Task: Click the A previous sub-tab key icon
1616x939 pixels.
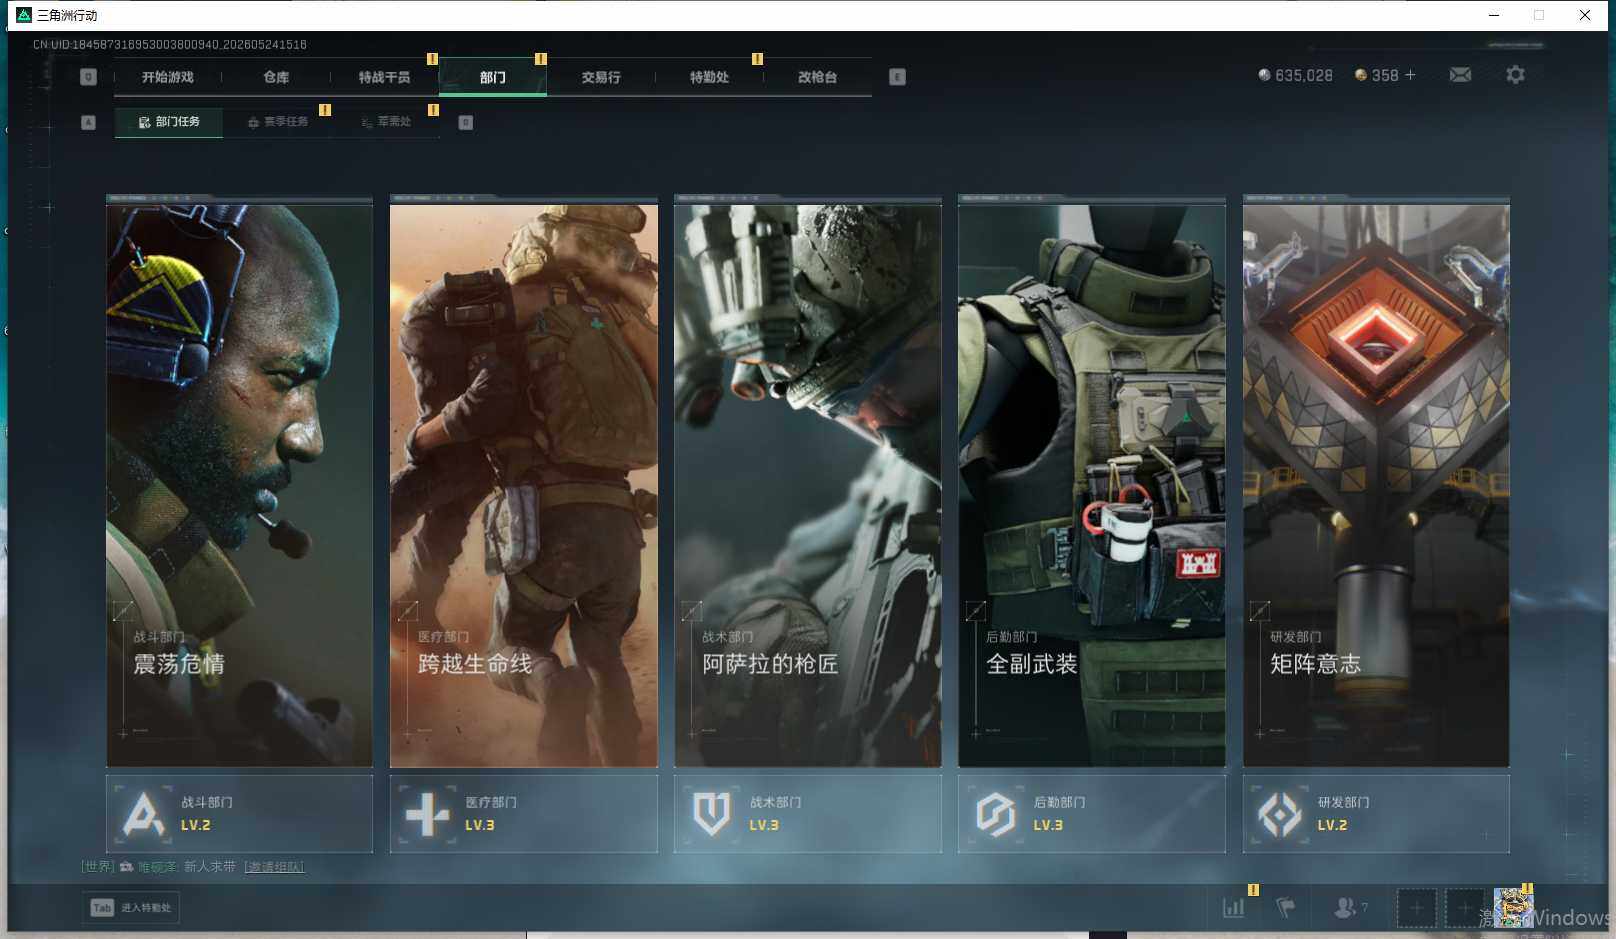Action: click(88, 122)
